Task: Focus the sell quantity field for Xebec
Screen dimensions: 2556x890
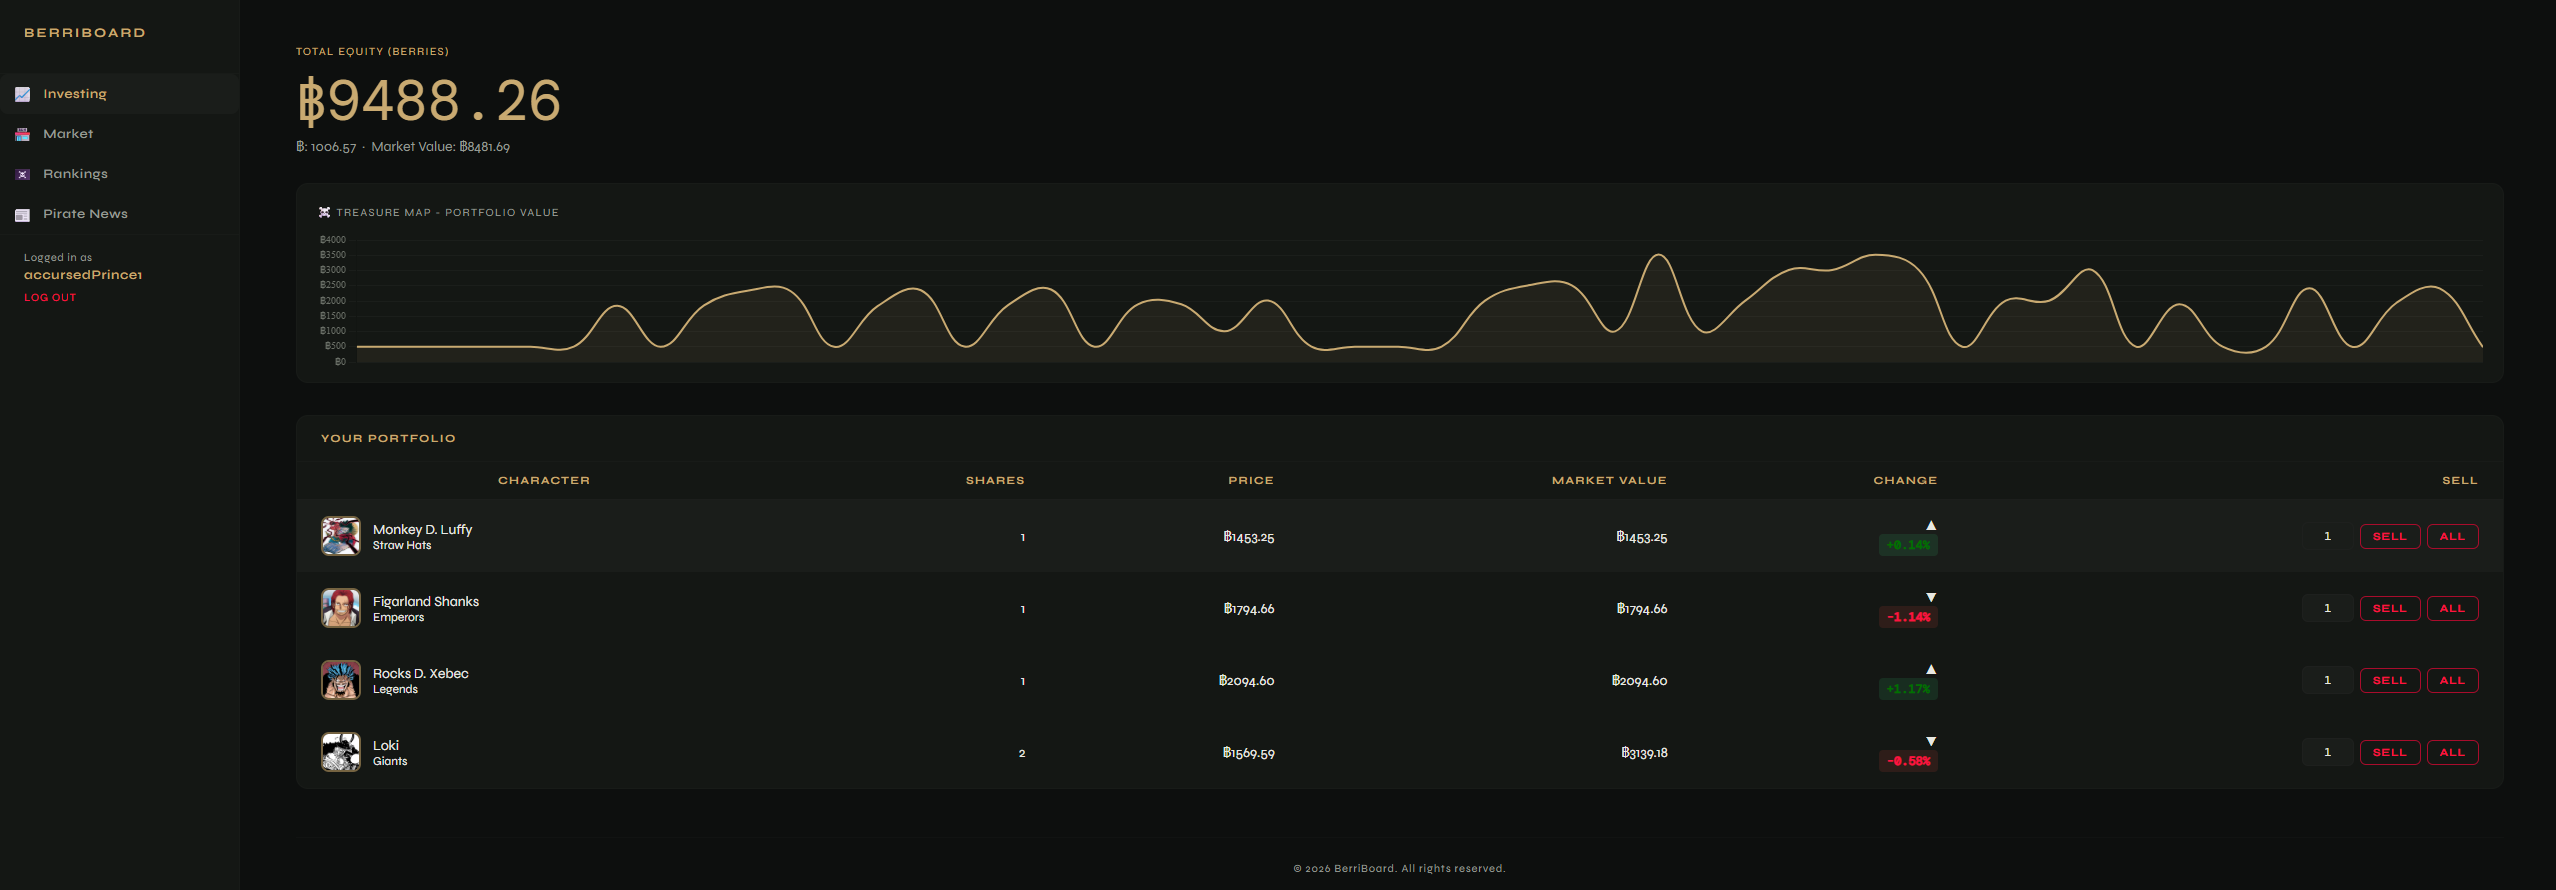Action: pyautogui.click(x=2327, y=681)
